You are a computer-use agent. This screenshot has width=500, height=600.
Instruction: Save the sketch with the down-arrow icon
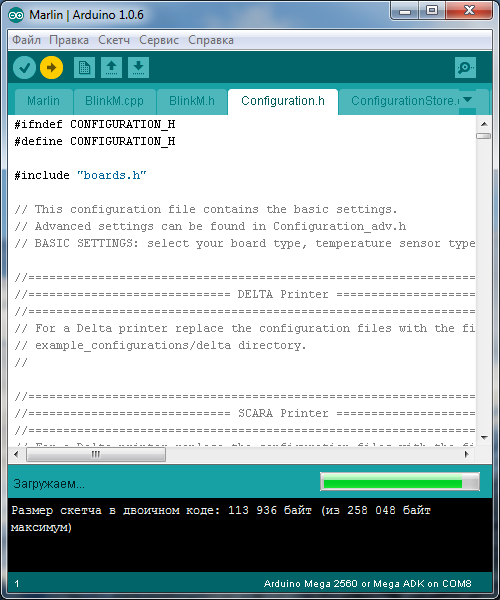click(x=138, y=68)
